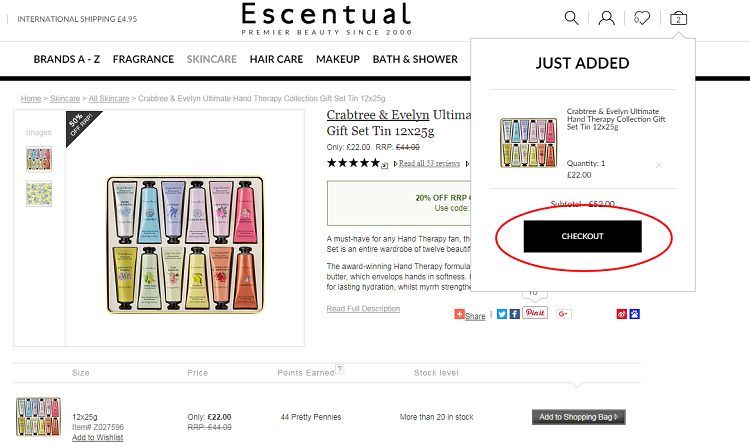Share on Weibo icon
Screen dimensions: 750x446
tap(622, 314)
